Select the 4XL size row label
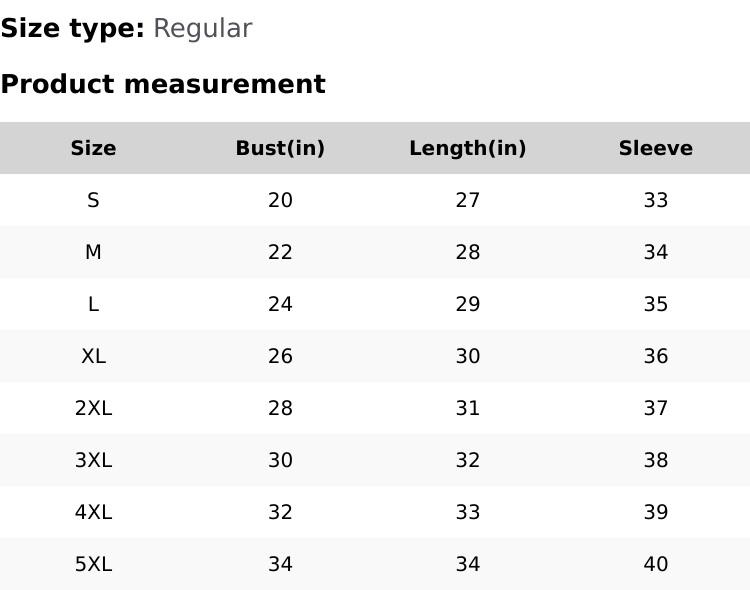The image size is (750, 590). click(93, 512)
